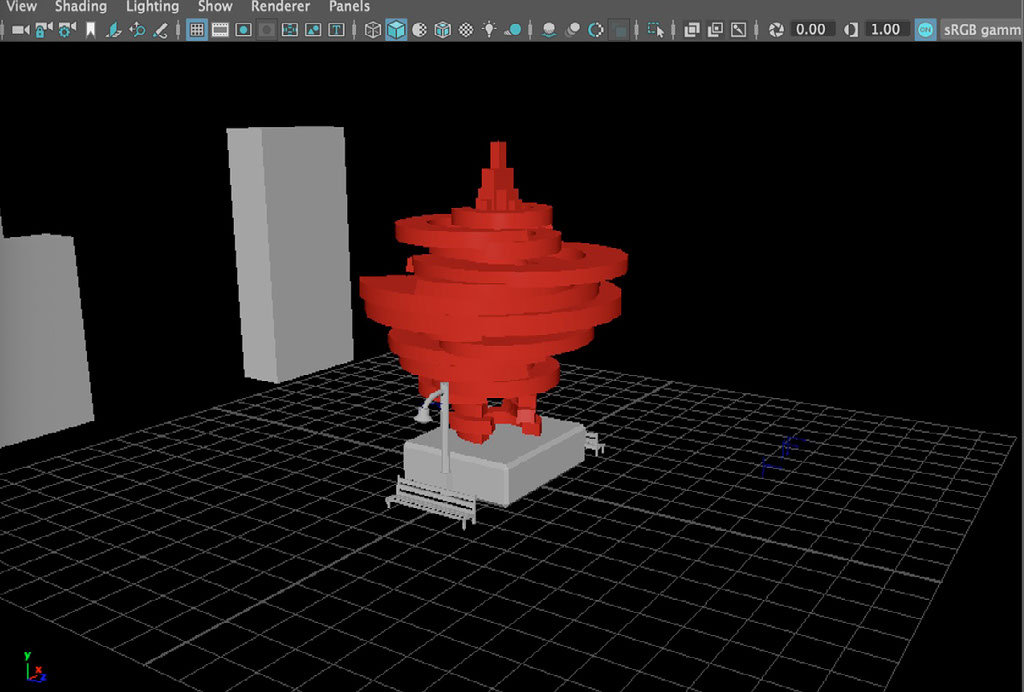
Task: Open the Lighting menu
Action: click(x=152, y=7)
